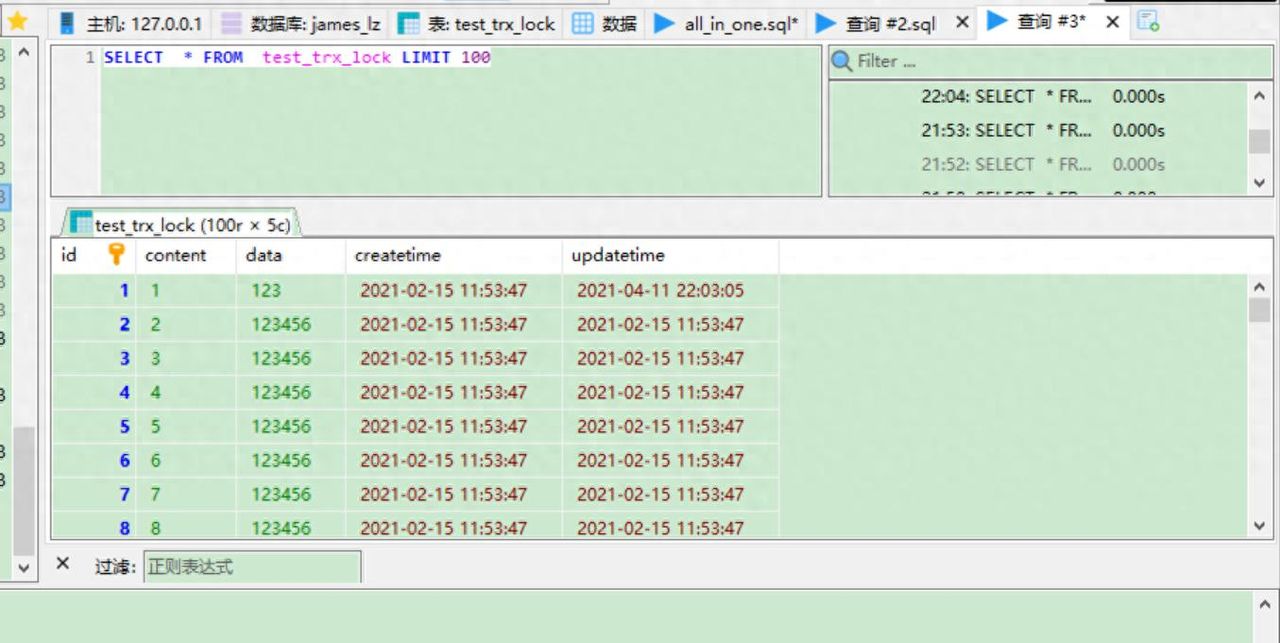Switch to 数据库: james_lz tab

point(302,23)
